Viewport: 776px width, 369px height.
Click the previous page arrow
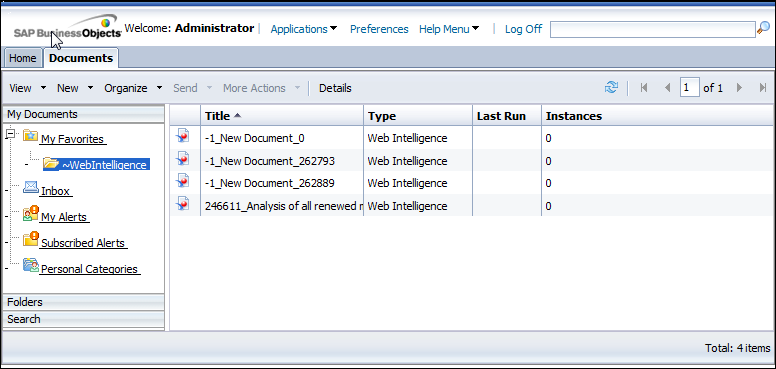pos(667,88)
